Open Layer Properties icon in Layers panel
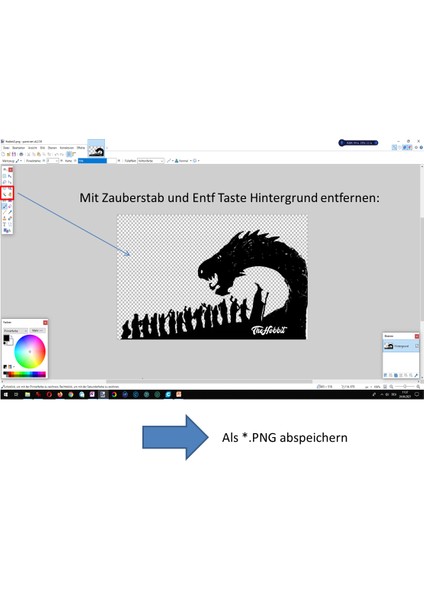Viewport: 424px width, 600px height. [x=416, y=375]
